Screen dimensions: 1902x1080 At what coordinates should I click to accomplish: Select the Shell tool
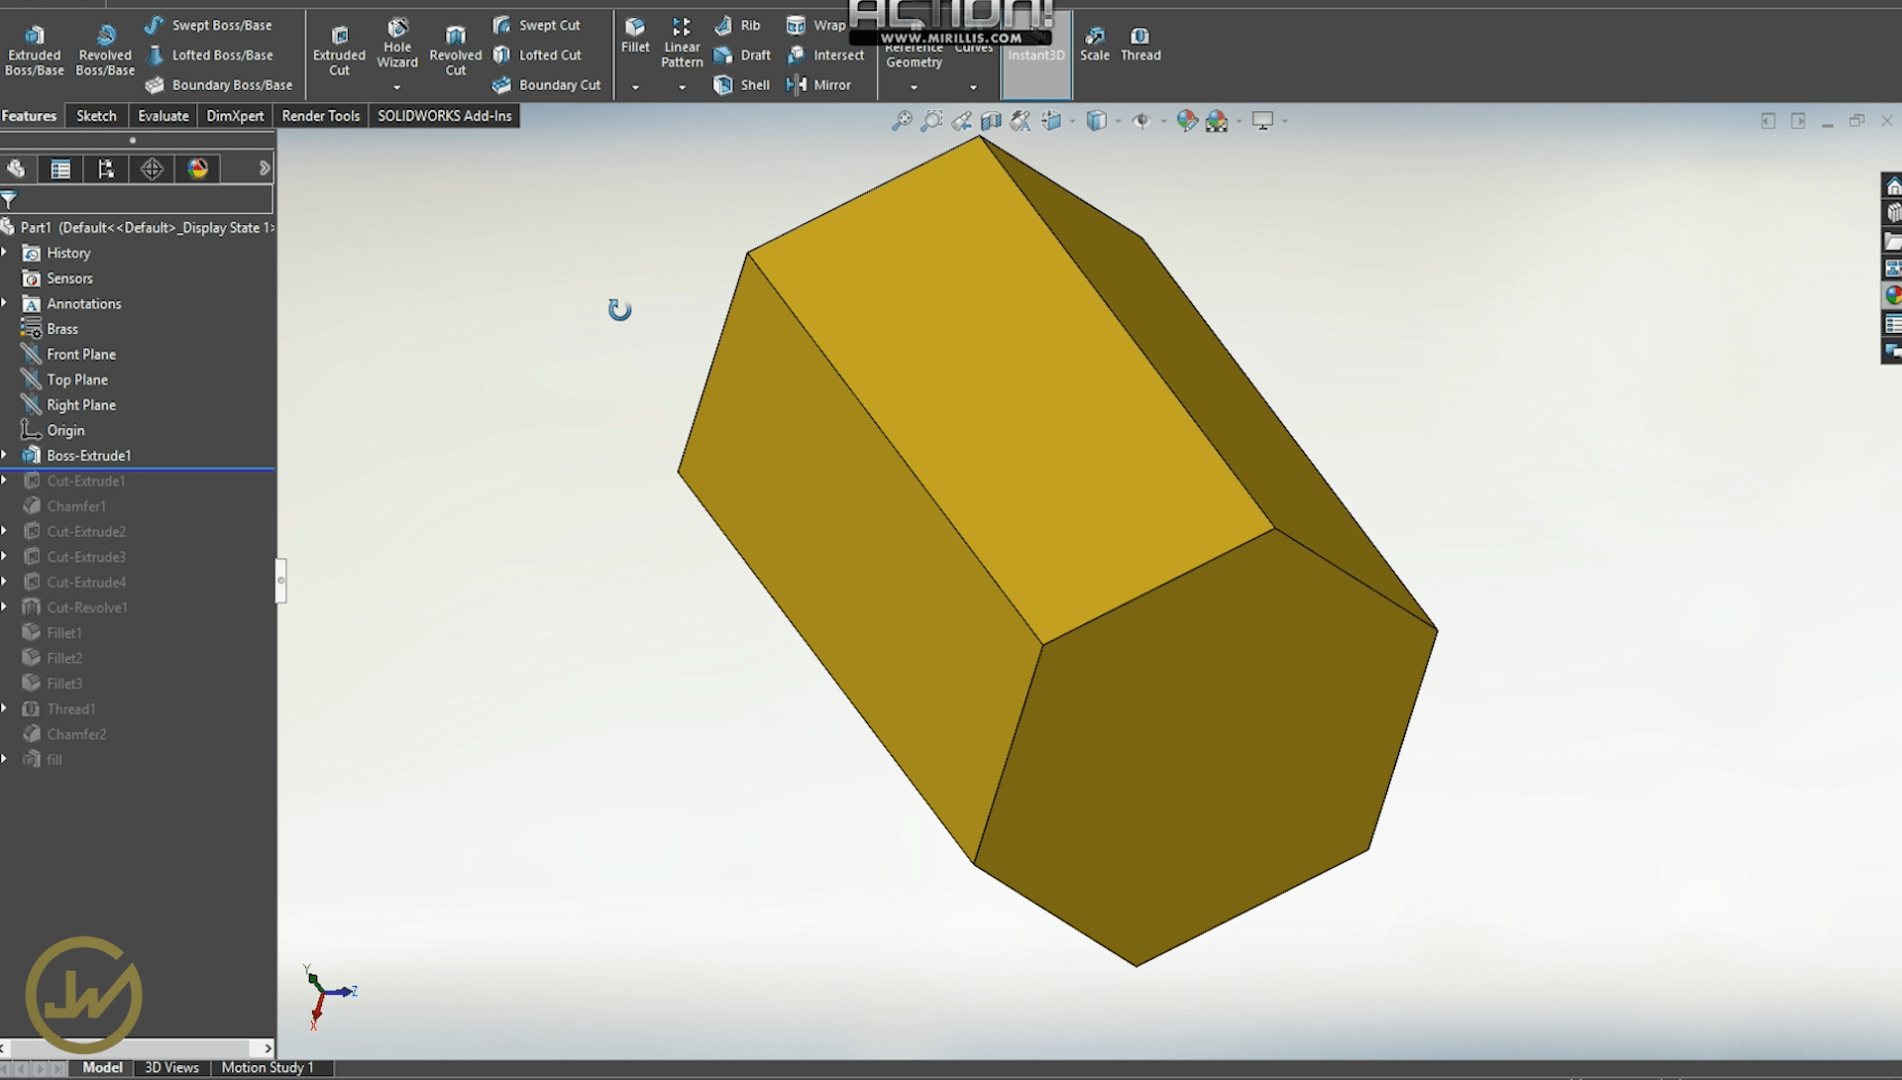pos(741,85)
